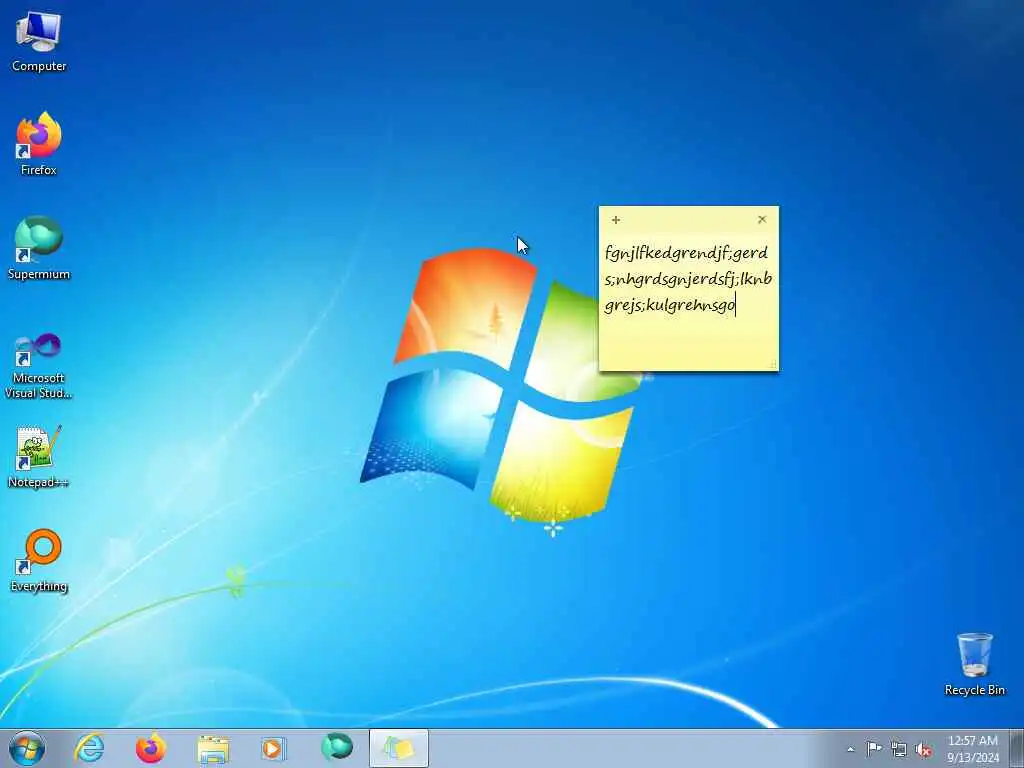Launch Supermium from the taskbar
This screenshot has height=768, width=1024.
point(336,748)
